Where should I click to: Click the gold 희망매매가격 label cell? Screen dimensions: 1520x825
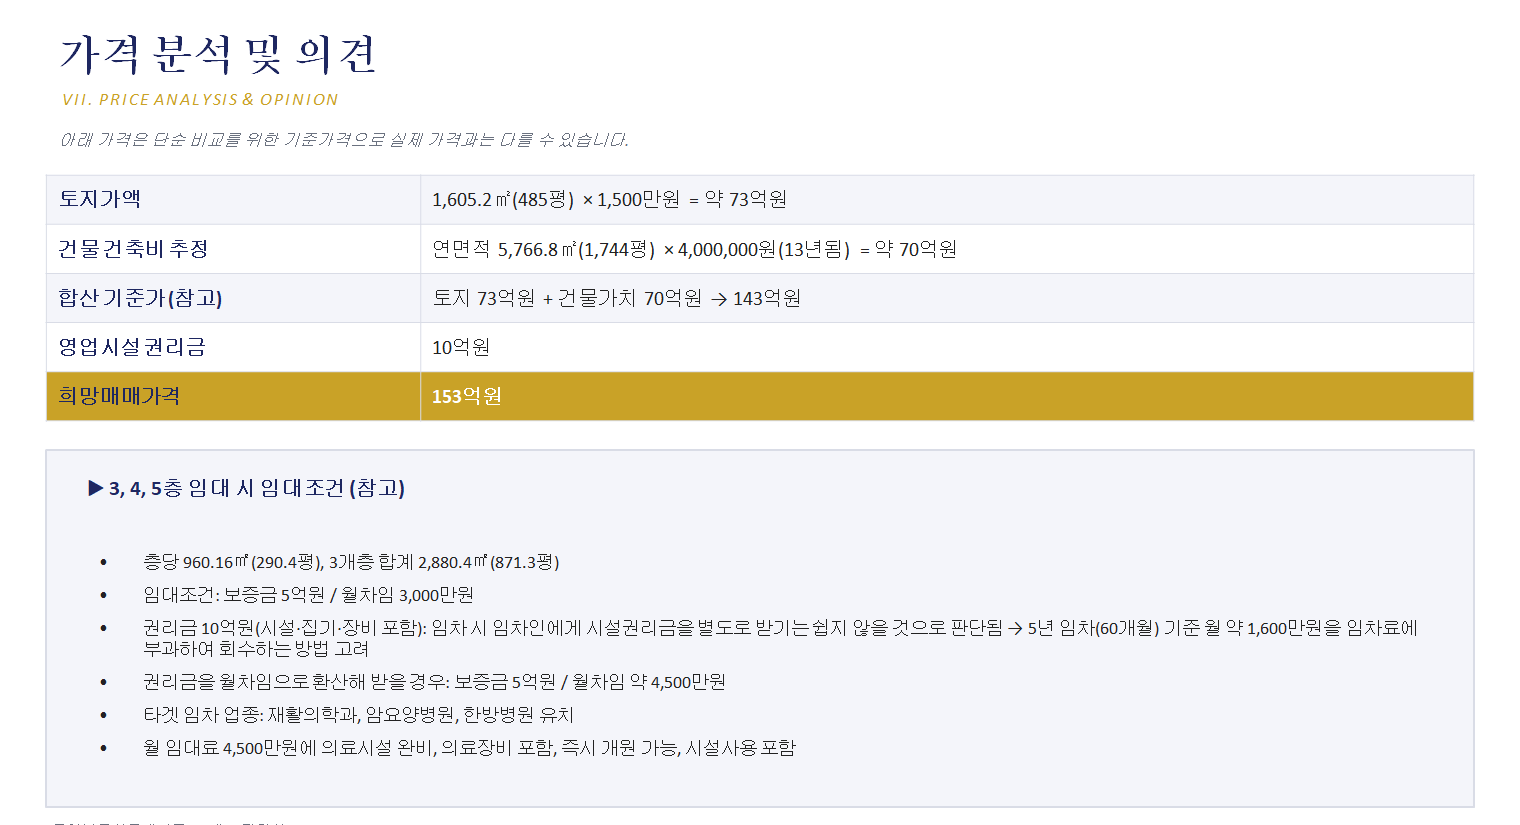point(233,396)
